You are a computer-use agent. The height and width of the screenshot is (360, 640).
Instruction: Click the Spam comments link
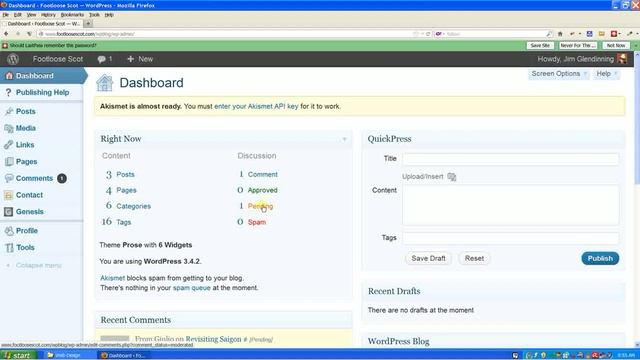[257, 222]
